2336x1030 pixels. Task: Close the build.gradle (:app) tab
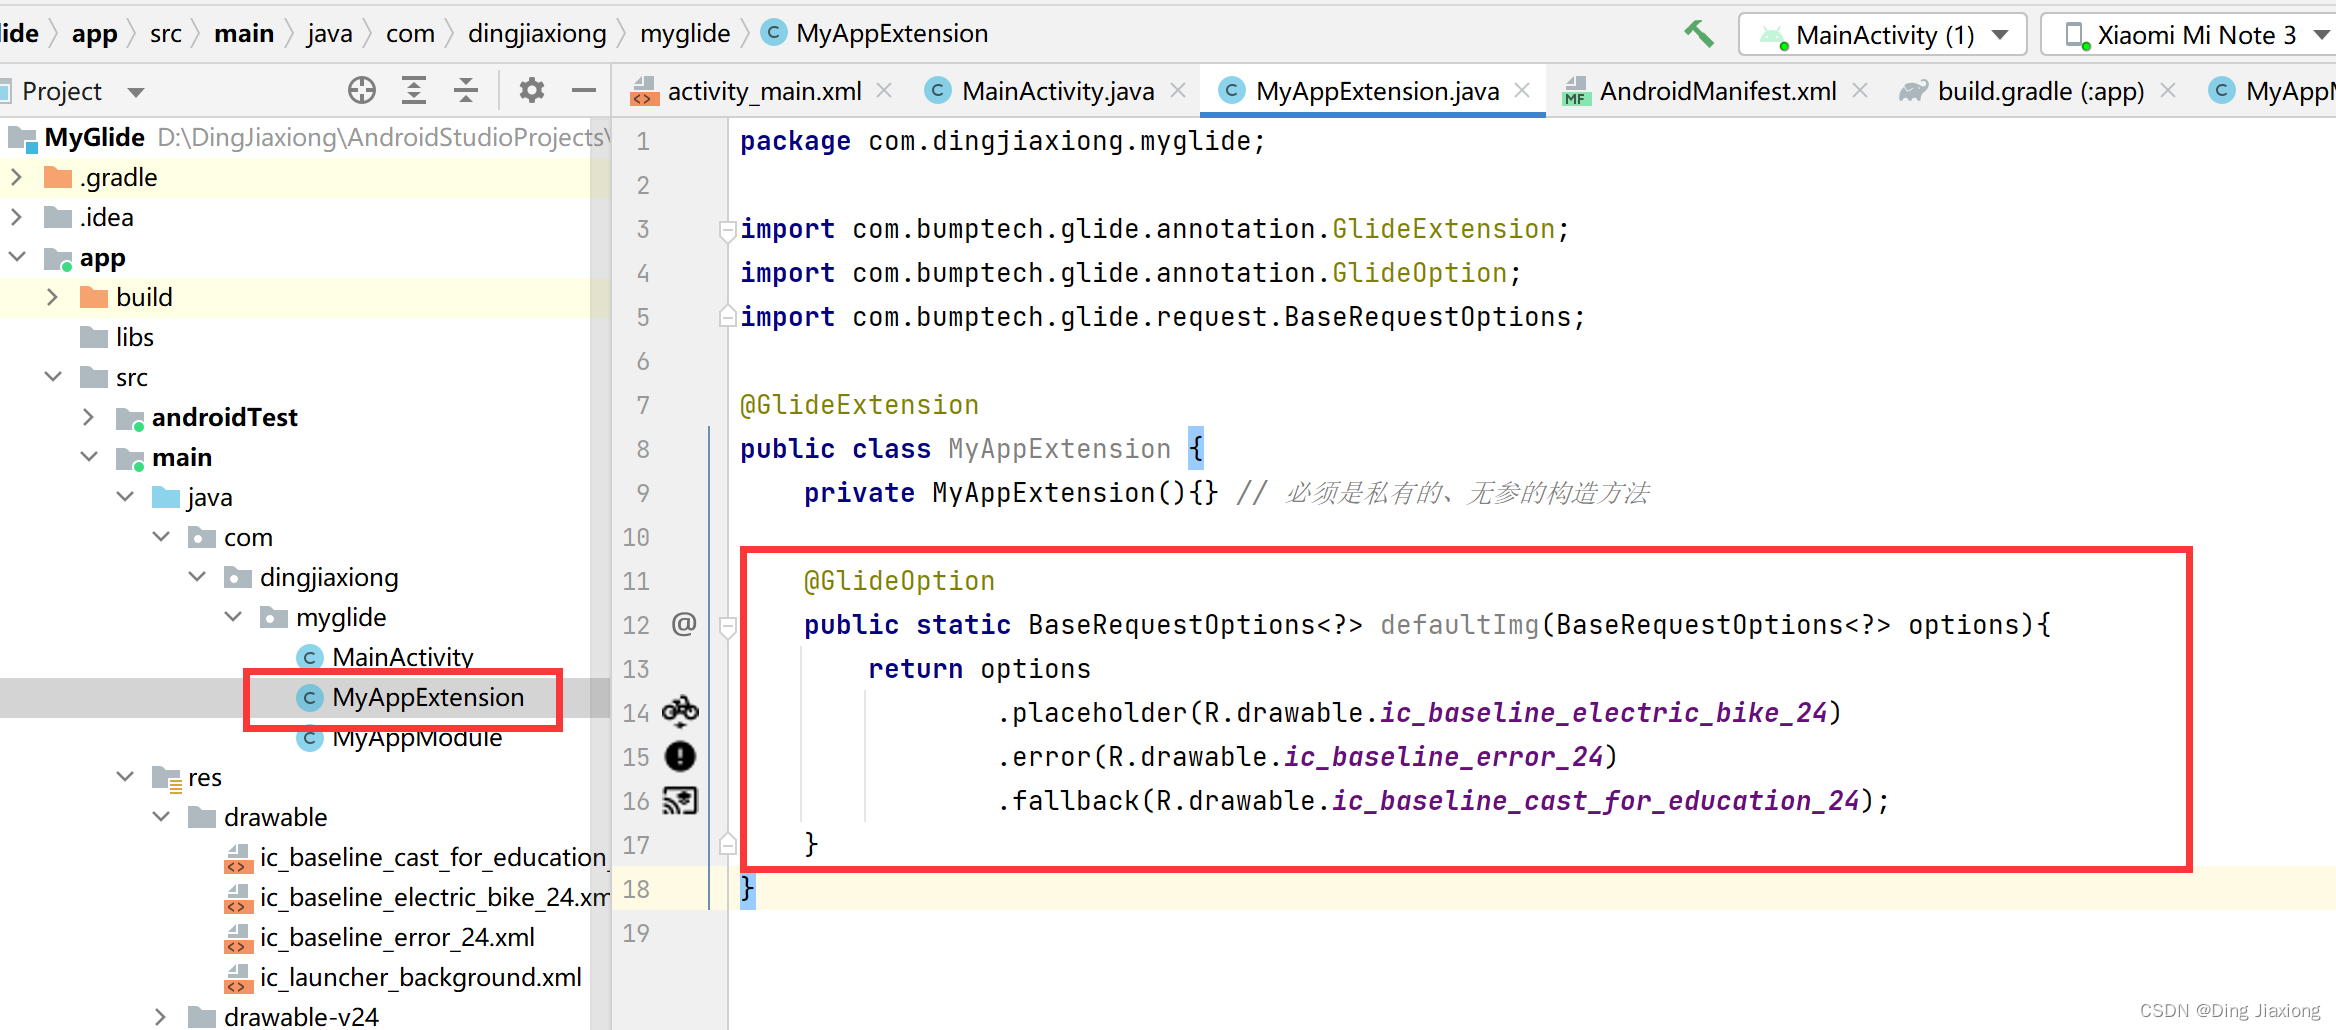2168,90
